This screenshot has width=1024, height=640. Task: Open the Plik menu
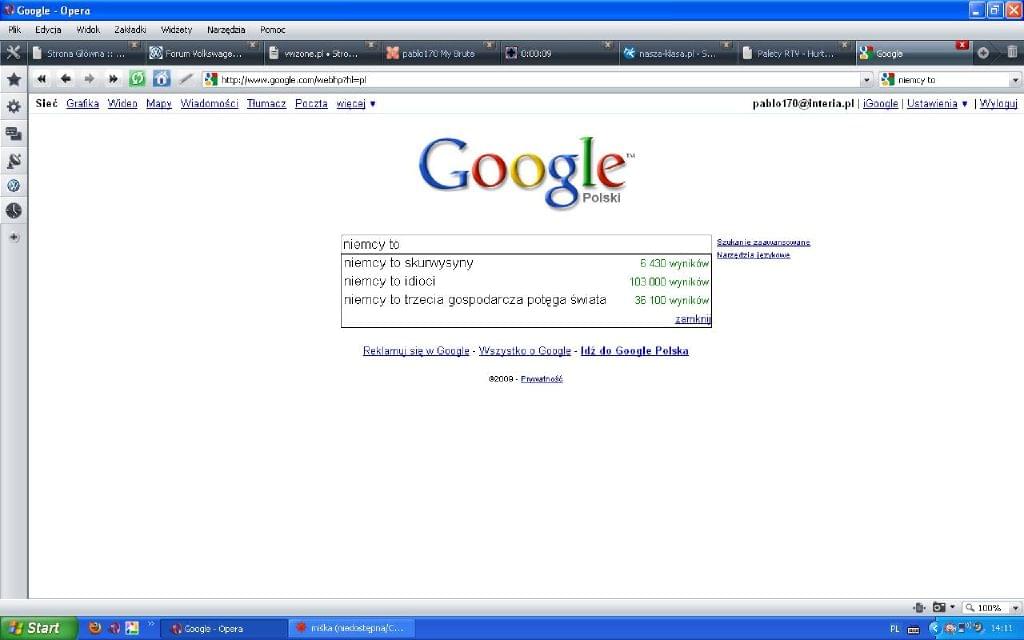[x=14, y=29]
